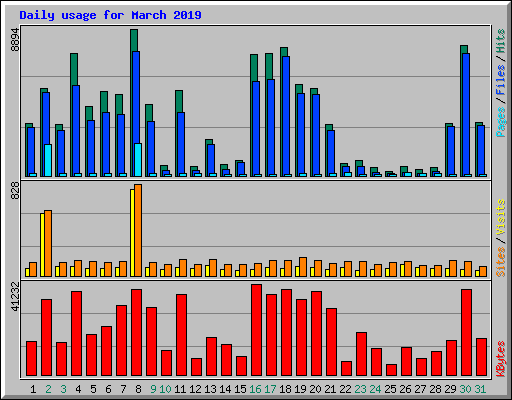The image size is (512, 400).
Task: Select the blue "Files" legend label
Action: (500, 80)
